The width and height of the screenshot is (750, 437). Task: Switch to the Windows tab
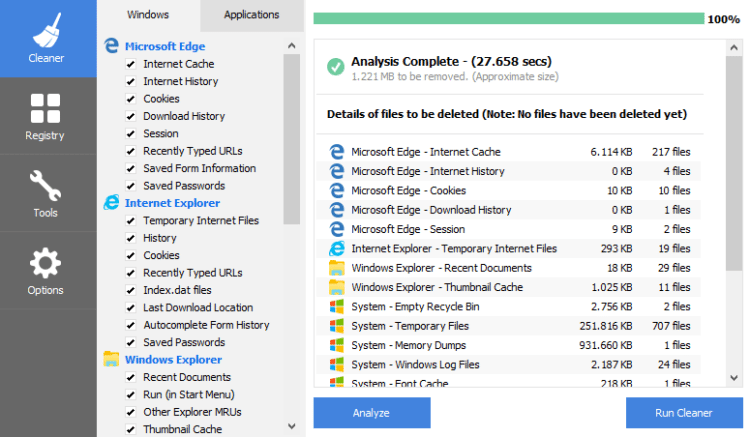pyautogui.click(x=148, y=15)
